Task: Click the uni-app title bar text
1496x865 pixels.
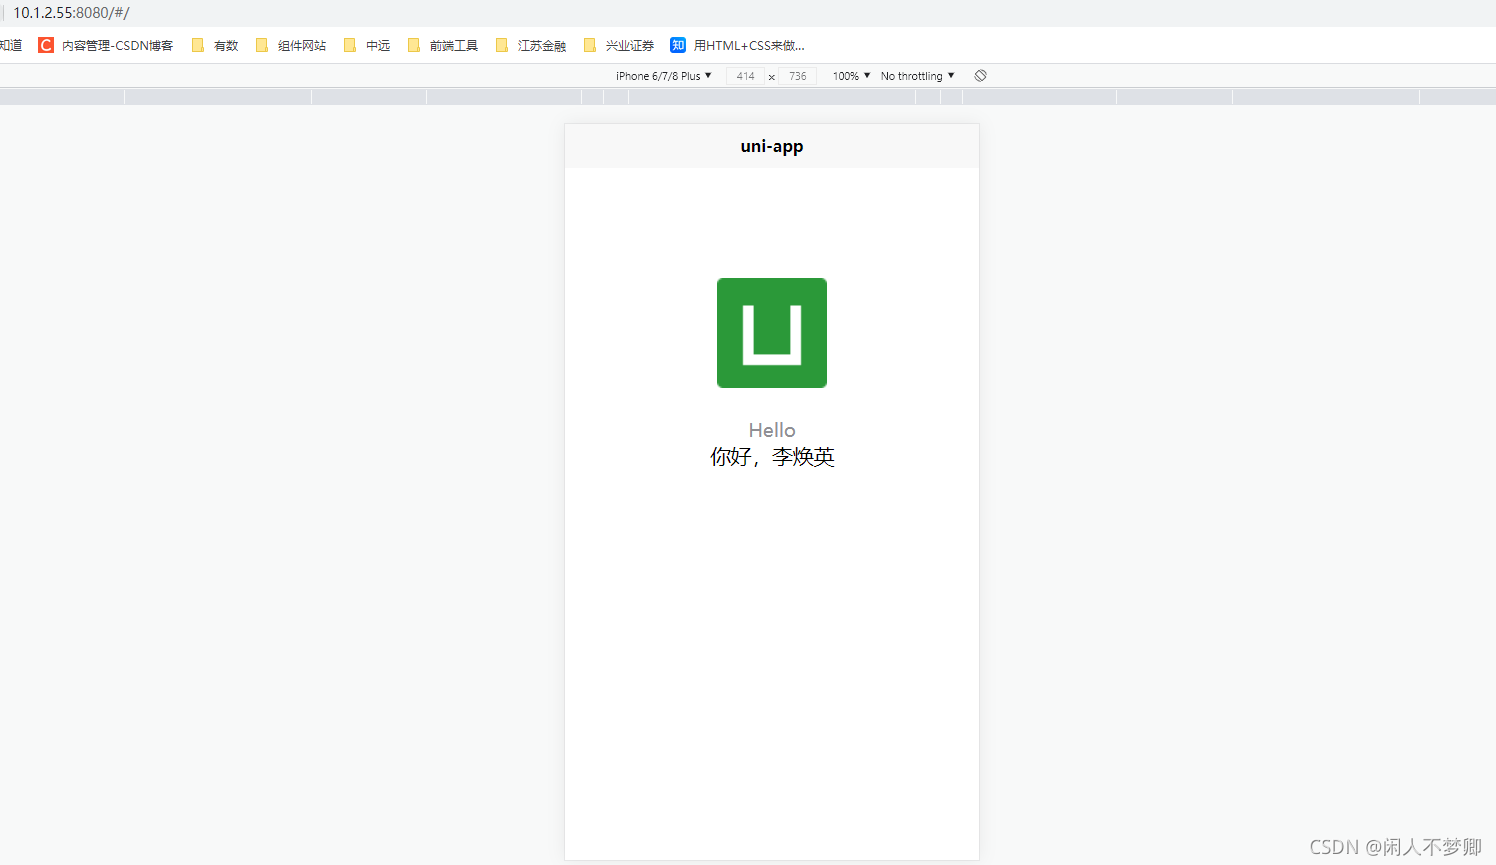Action: [x=772, y=146]
